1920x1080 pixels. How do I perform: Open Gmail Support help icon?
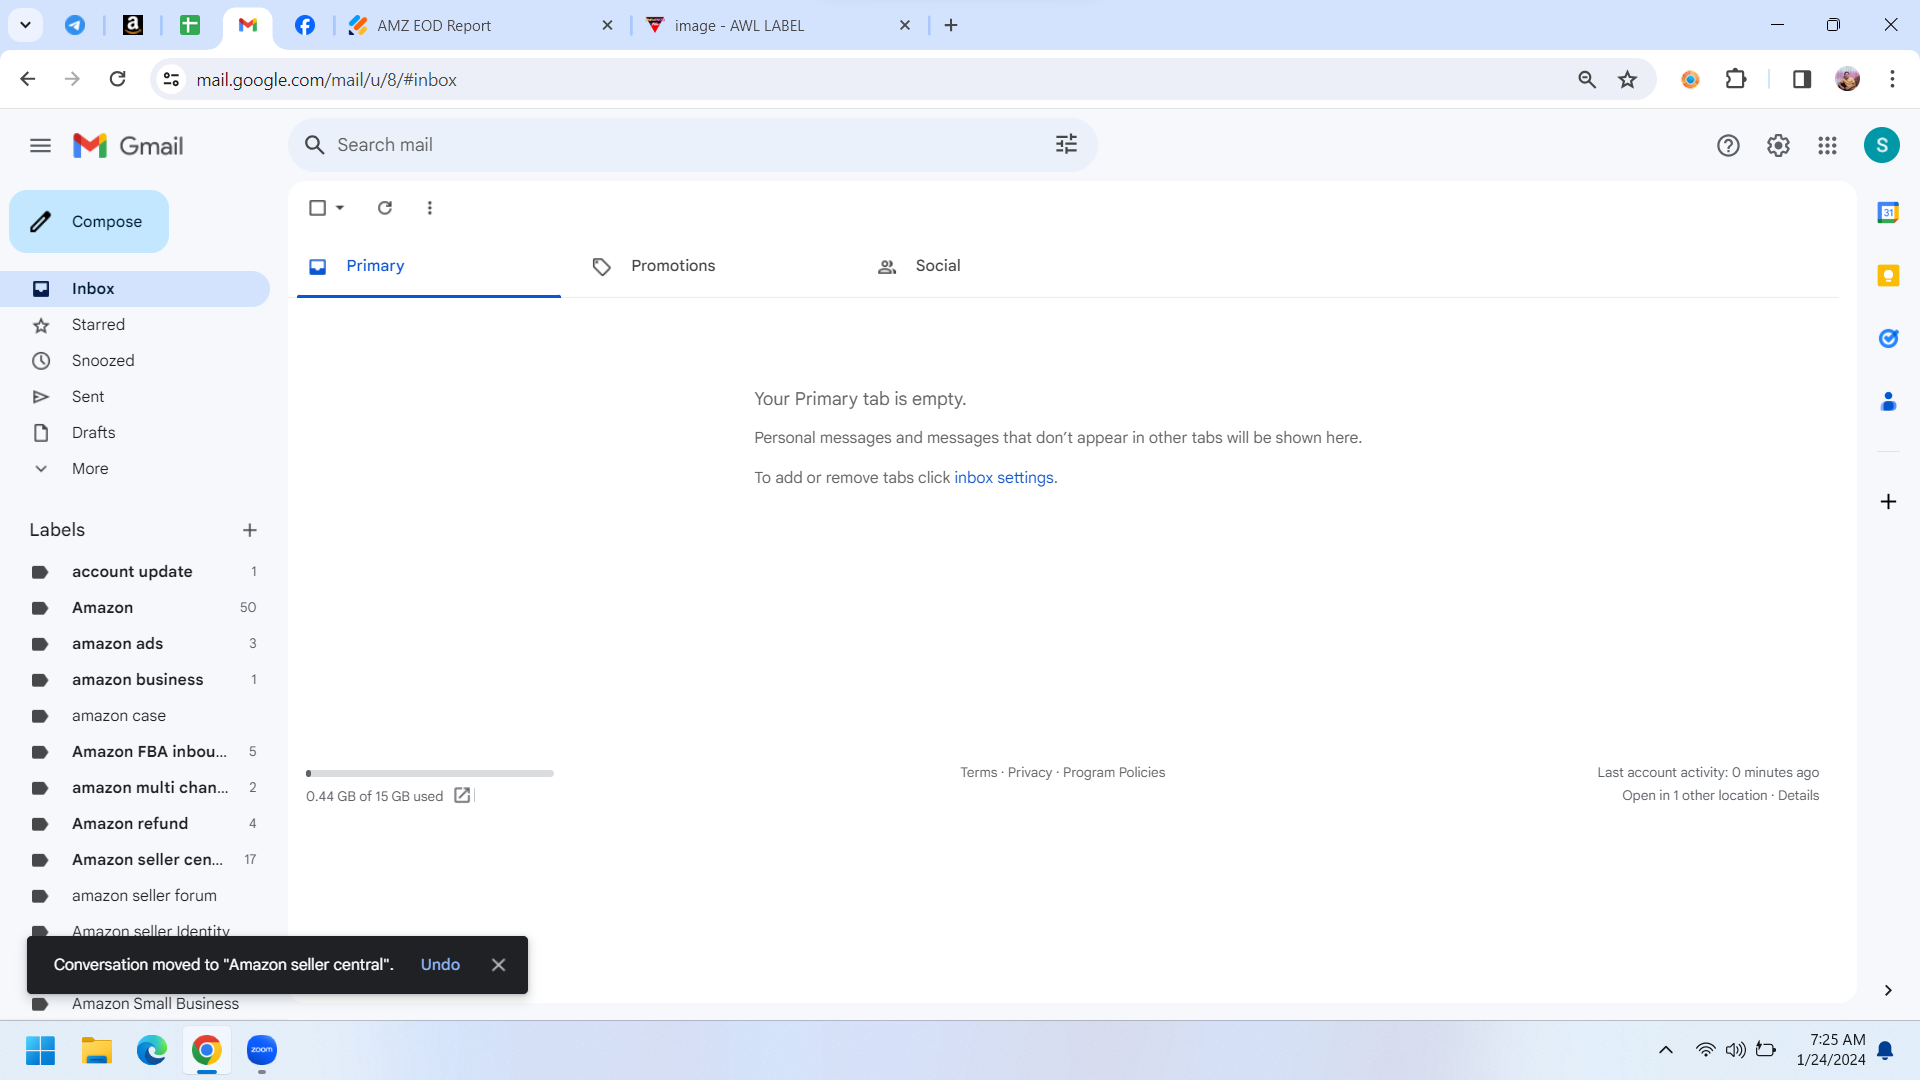click(1728, 146)
